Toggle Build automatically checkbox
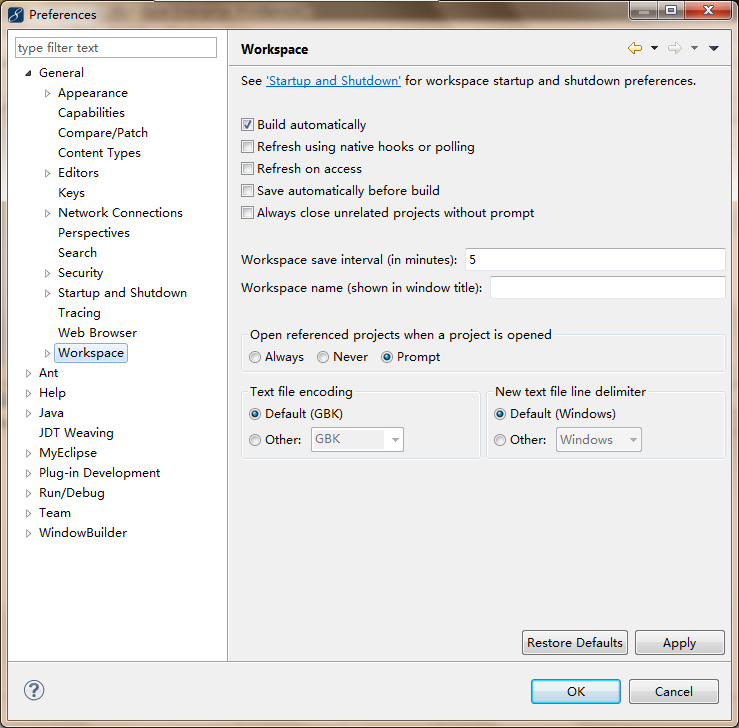739x728 pixels. click(x=247, y=125)
